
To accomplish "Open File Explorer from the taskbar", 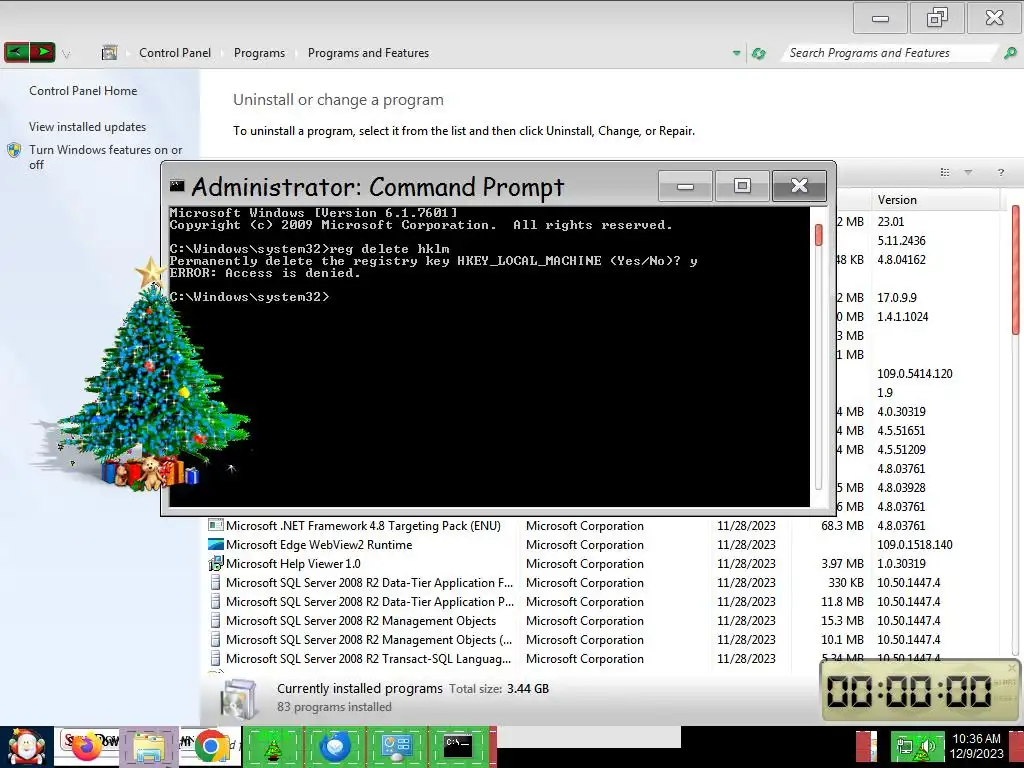I will pos(149,747).
